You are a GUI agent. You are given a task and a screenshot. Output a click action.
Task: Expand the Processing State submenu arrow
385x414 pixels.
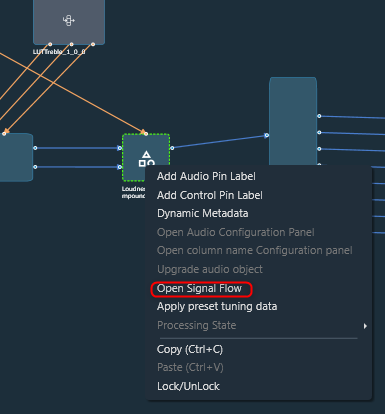click(x=365, y=326)
